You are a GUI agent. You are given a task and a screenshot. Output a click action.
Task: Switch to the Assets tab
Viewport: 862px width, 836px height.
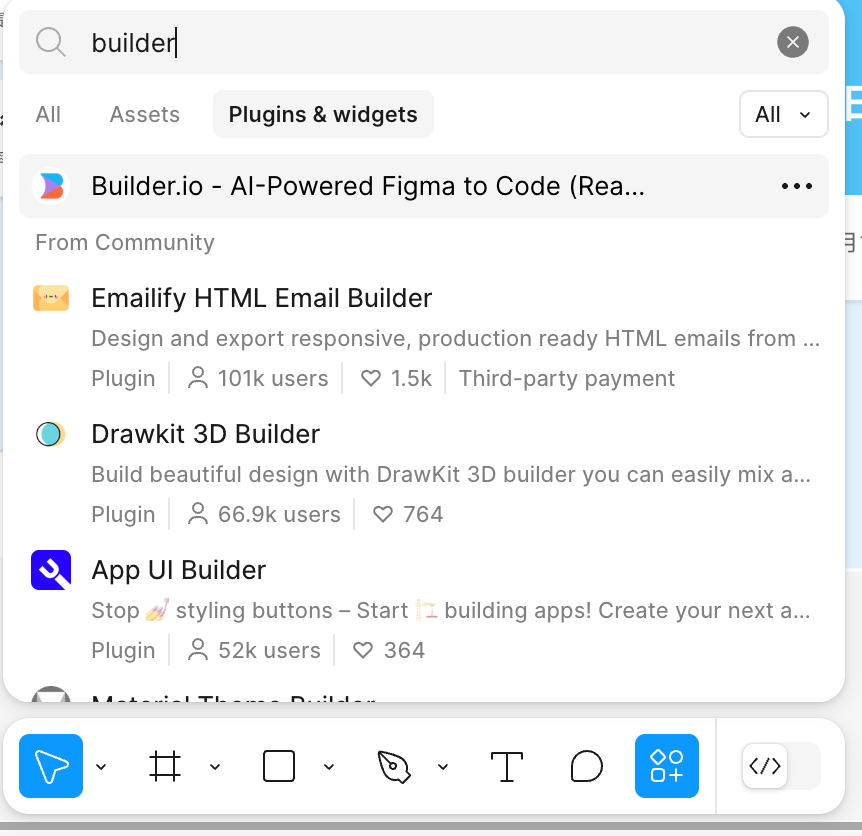pyautogui.click(x=145, y=114)
